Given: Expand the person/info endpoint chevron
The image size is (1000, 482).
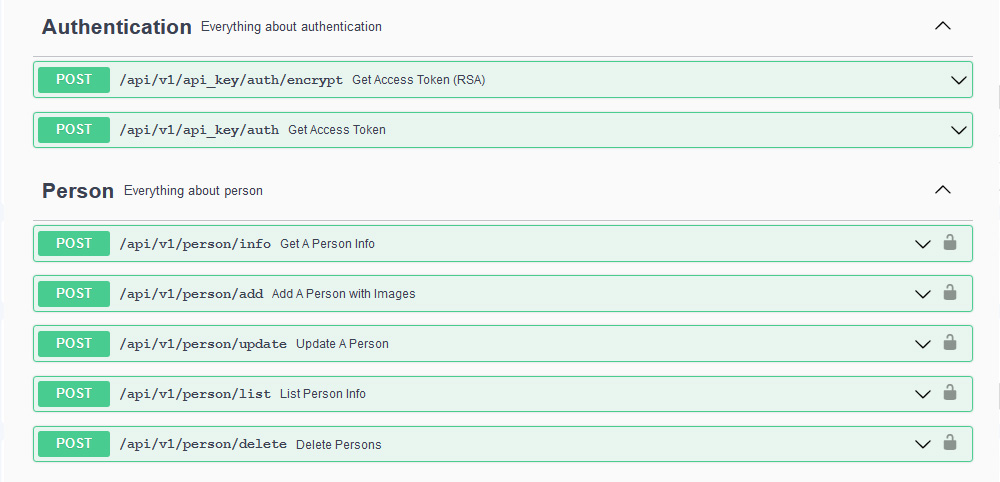Looking at the screenshot, I should pos(923,244).
